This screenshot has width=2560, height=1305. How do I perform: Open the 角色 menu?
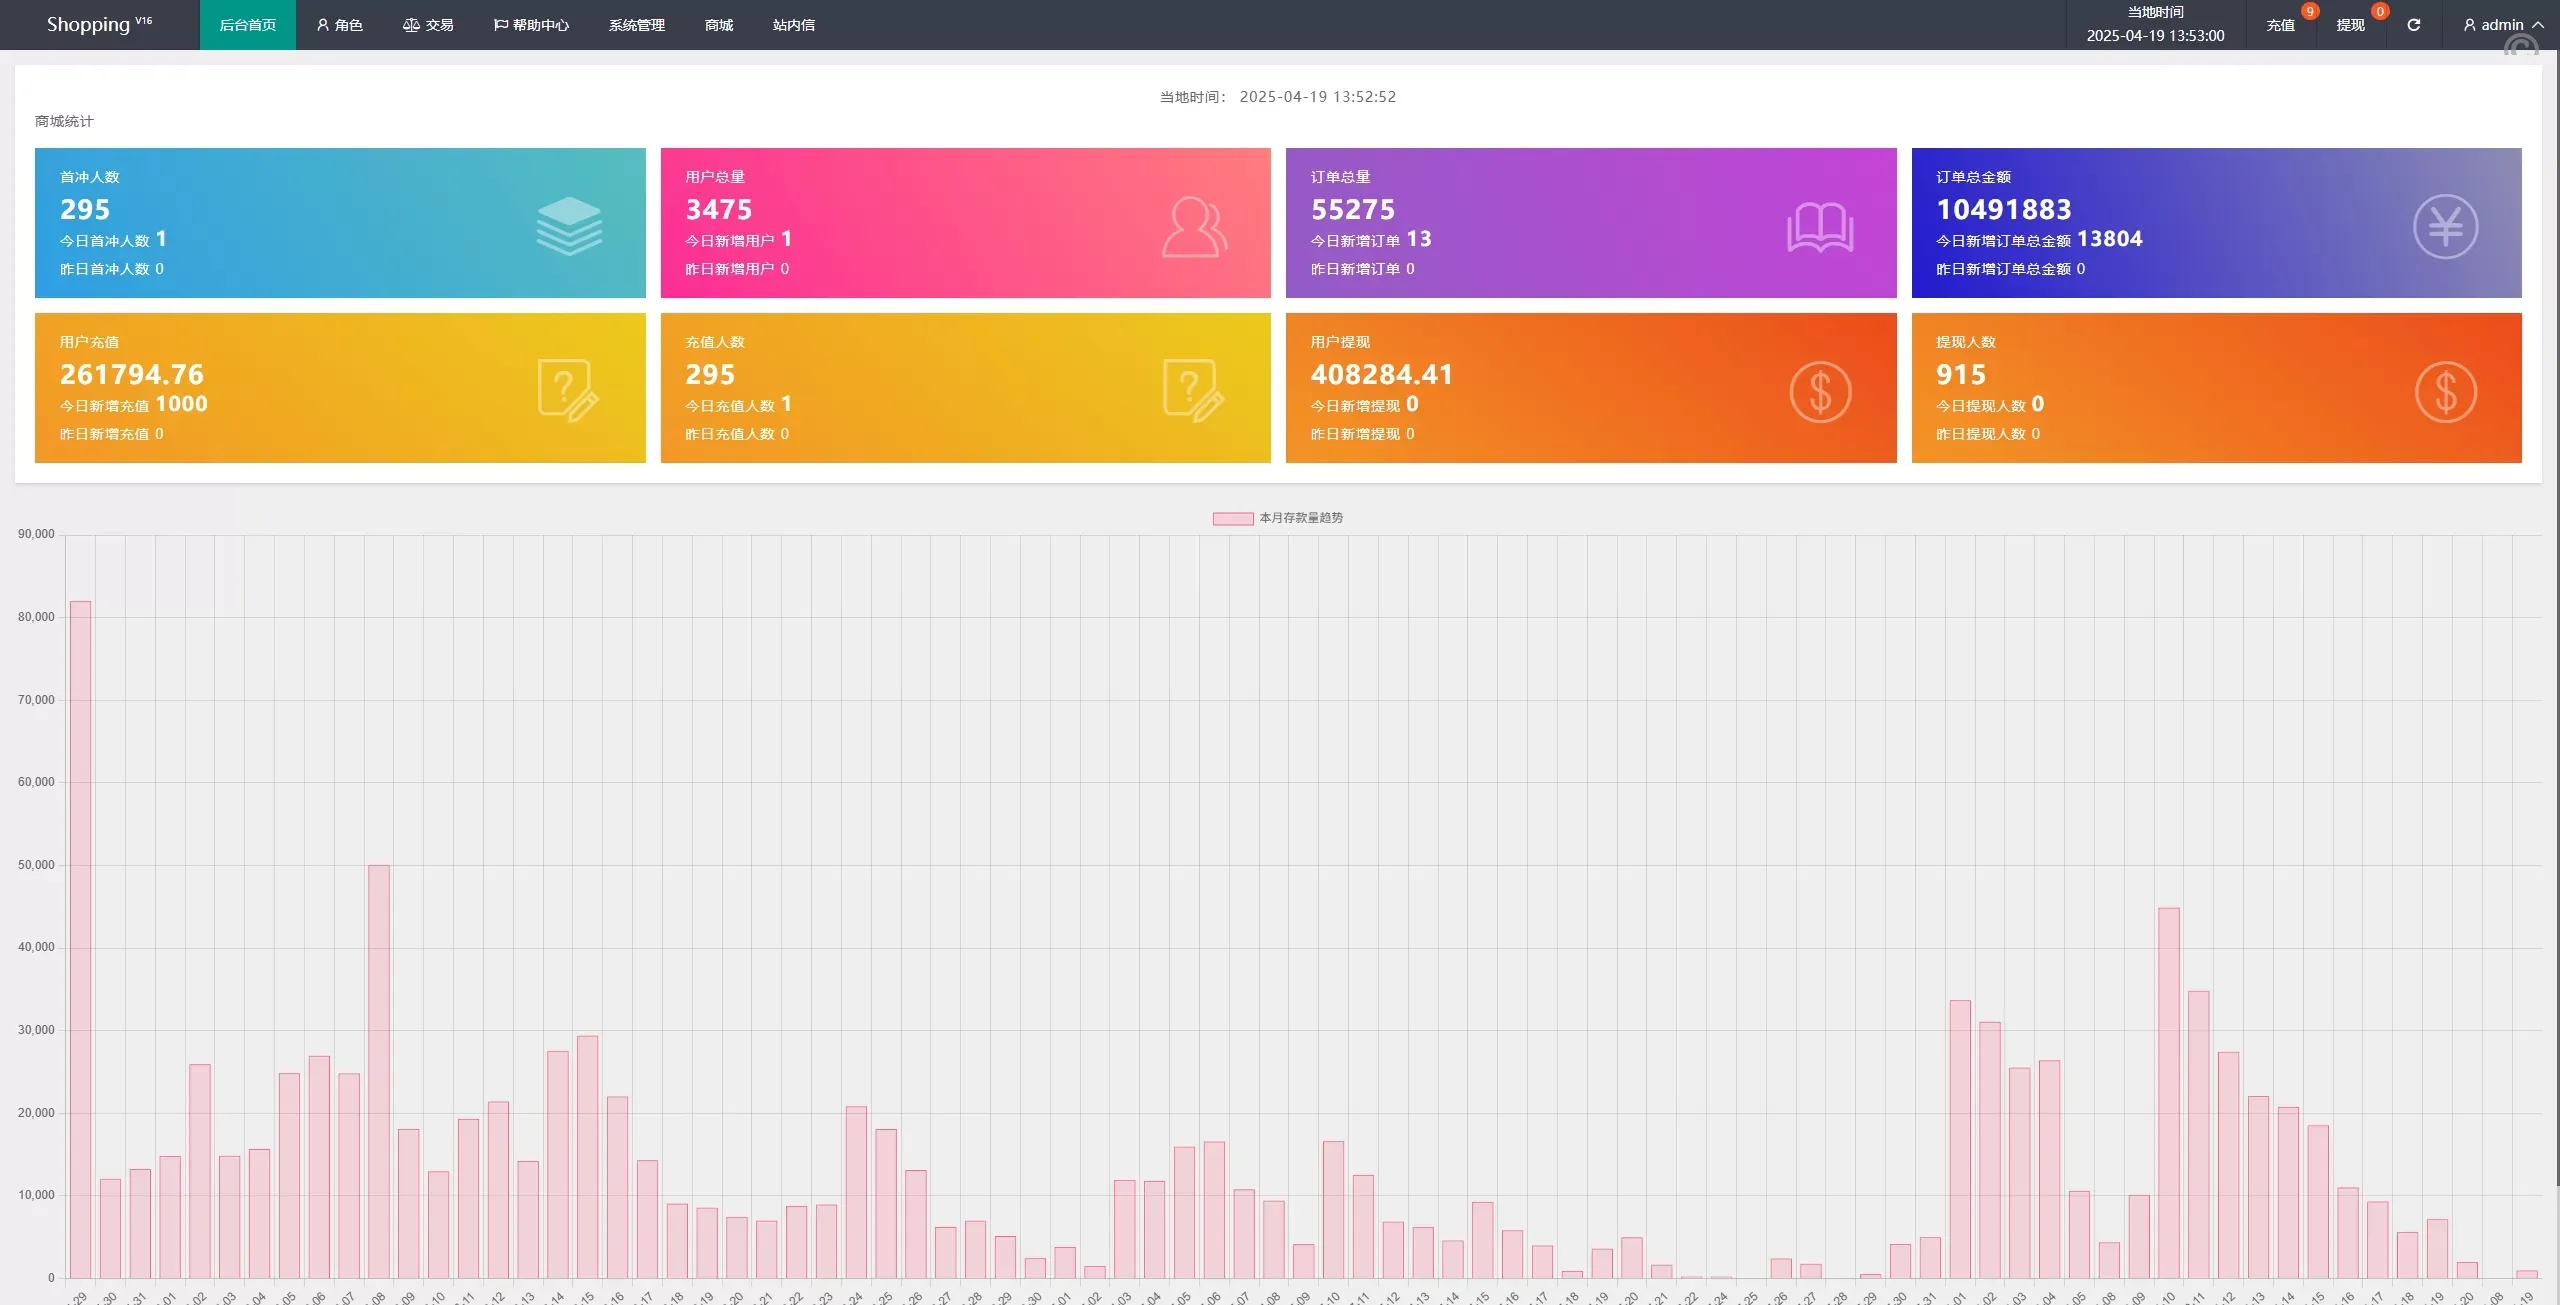(x=339, y=25)
